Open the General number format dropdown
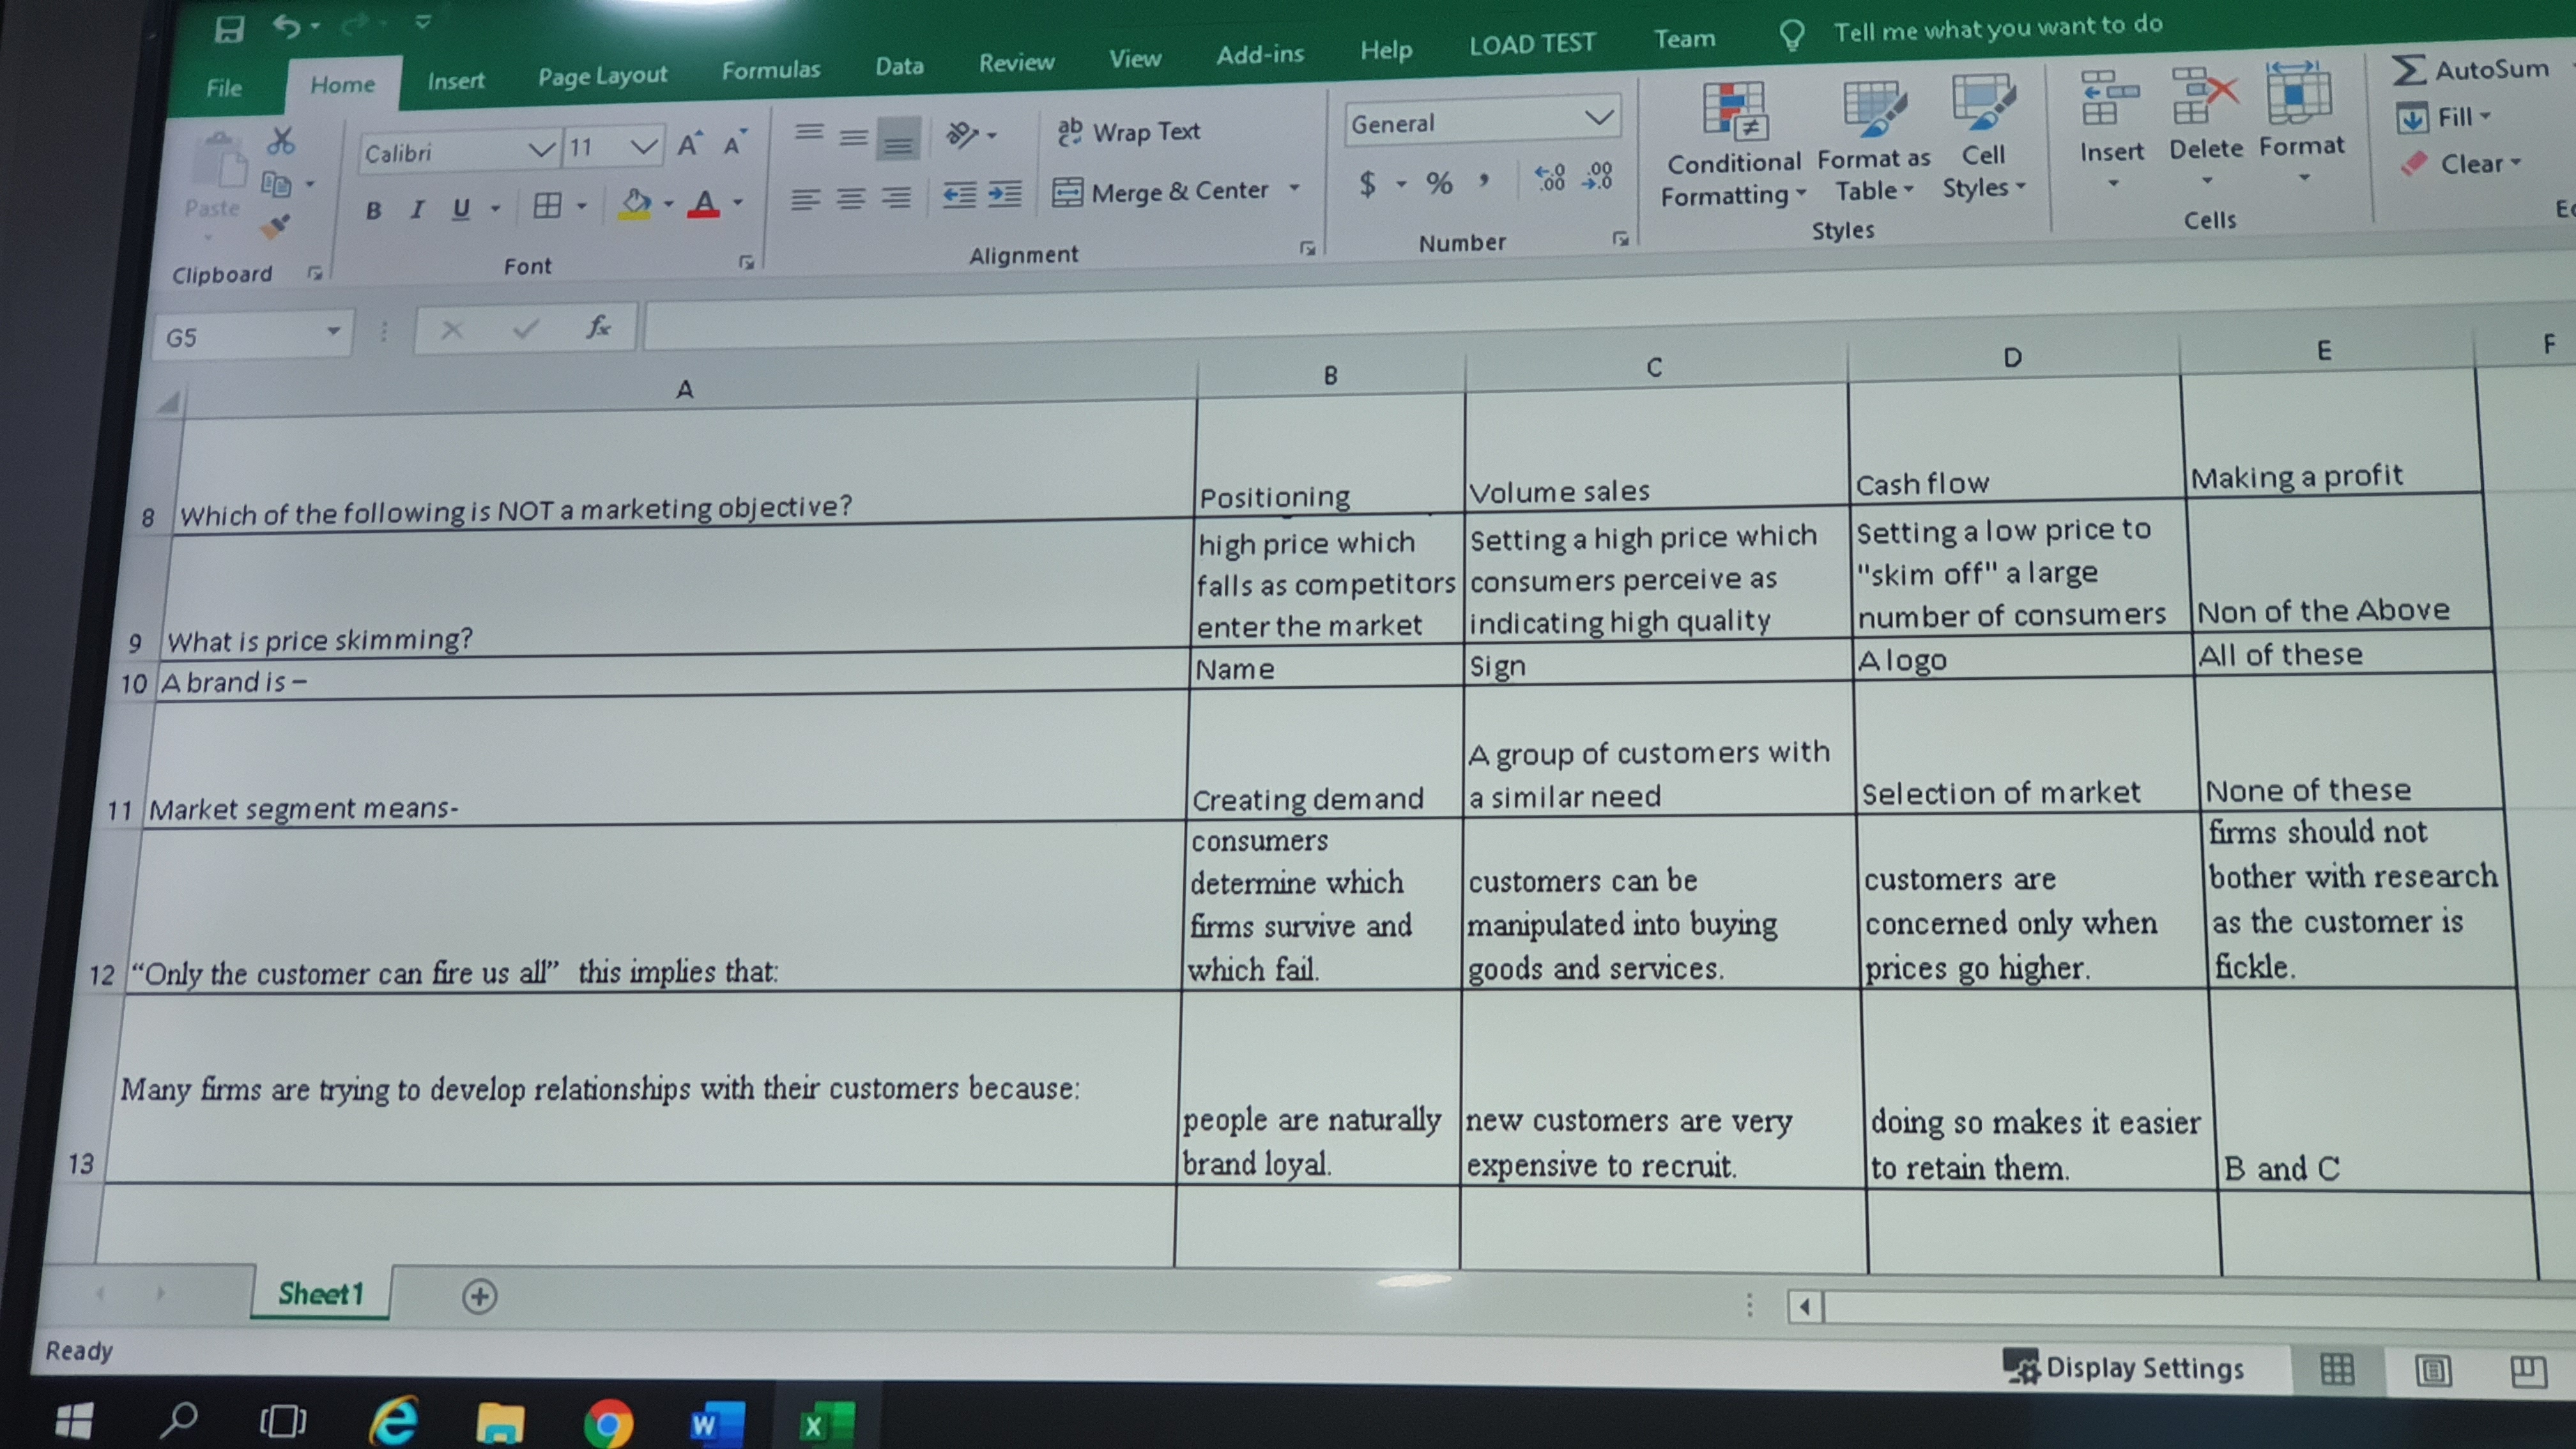This screenshot has height=1449, width=2576. 1599,118
